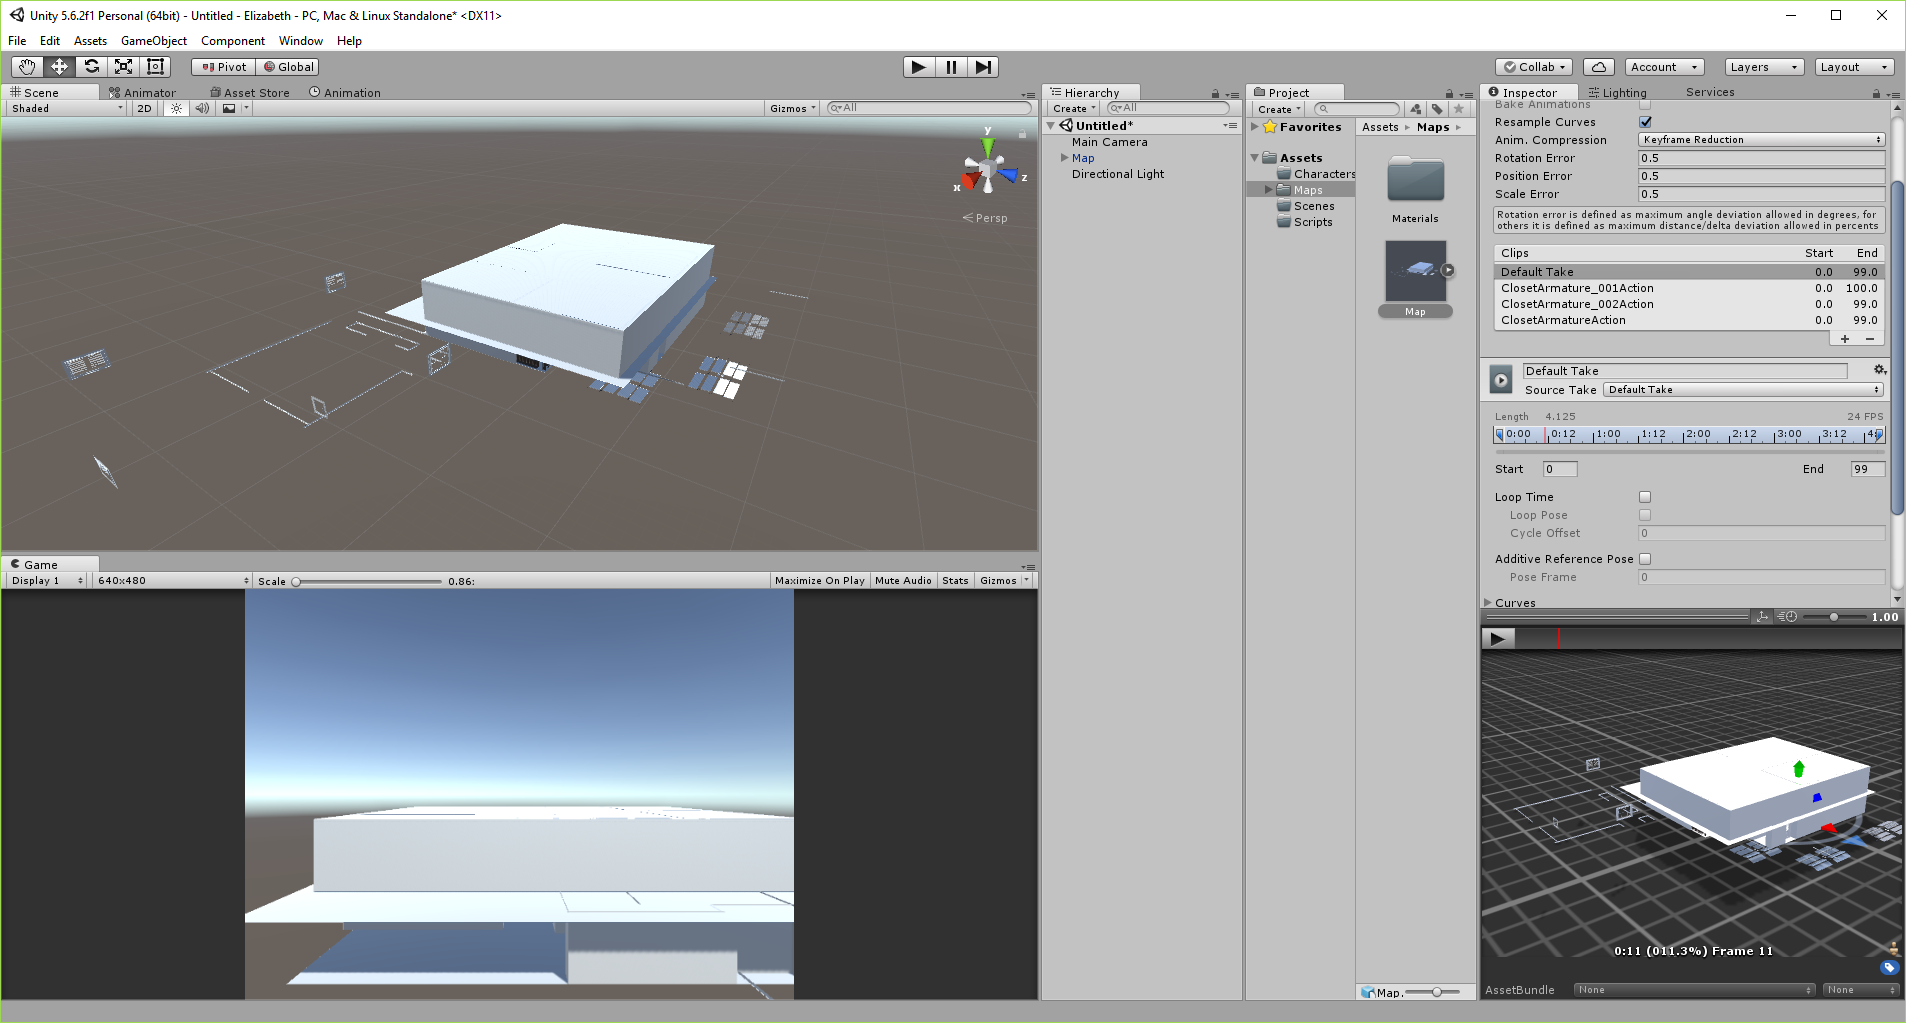Click the Pause button in toolbar
1906x1023 pixels.
click(951, 67)
